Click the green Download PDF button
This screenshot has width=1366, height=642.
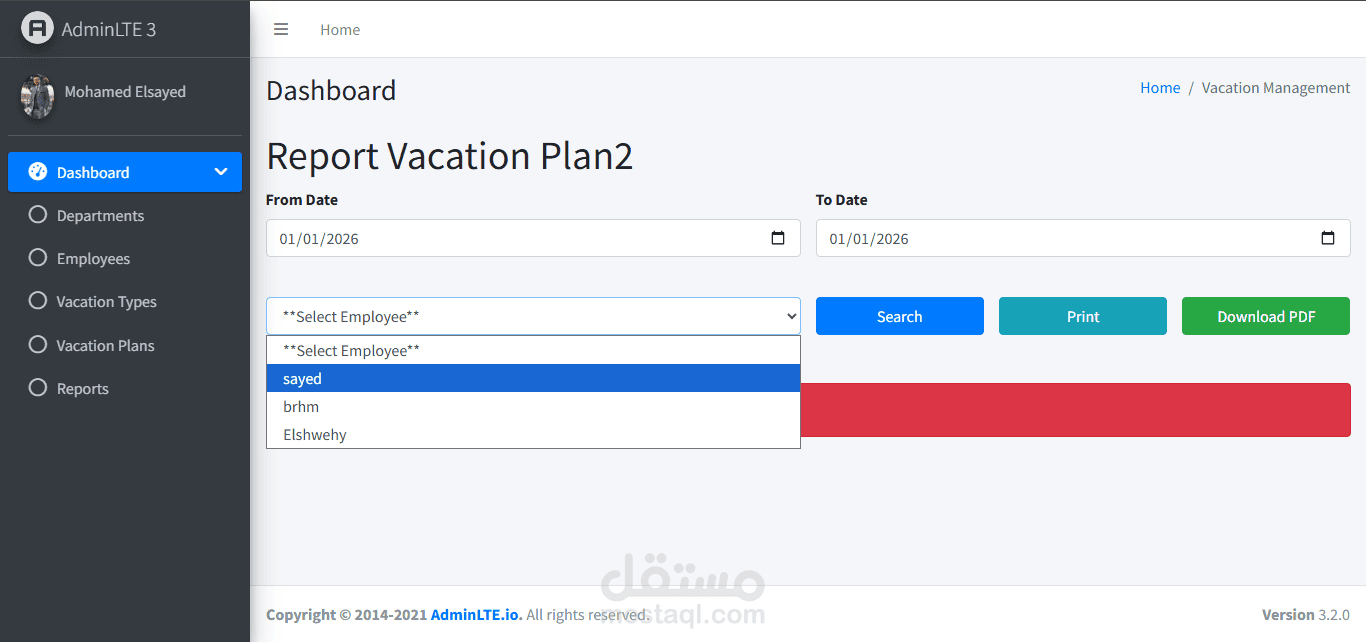pyautogui.click(x=1266, y=316)
